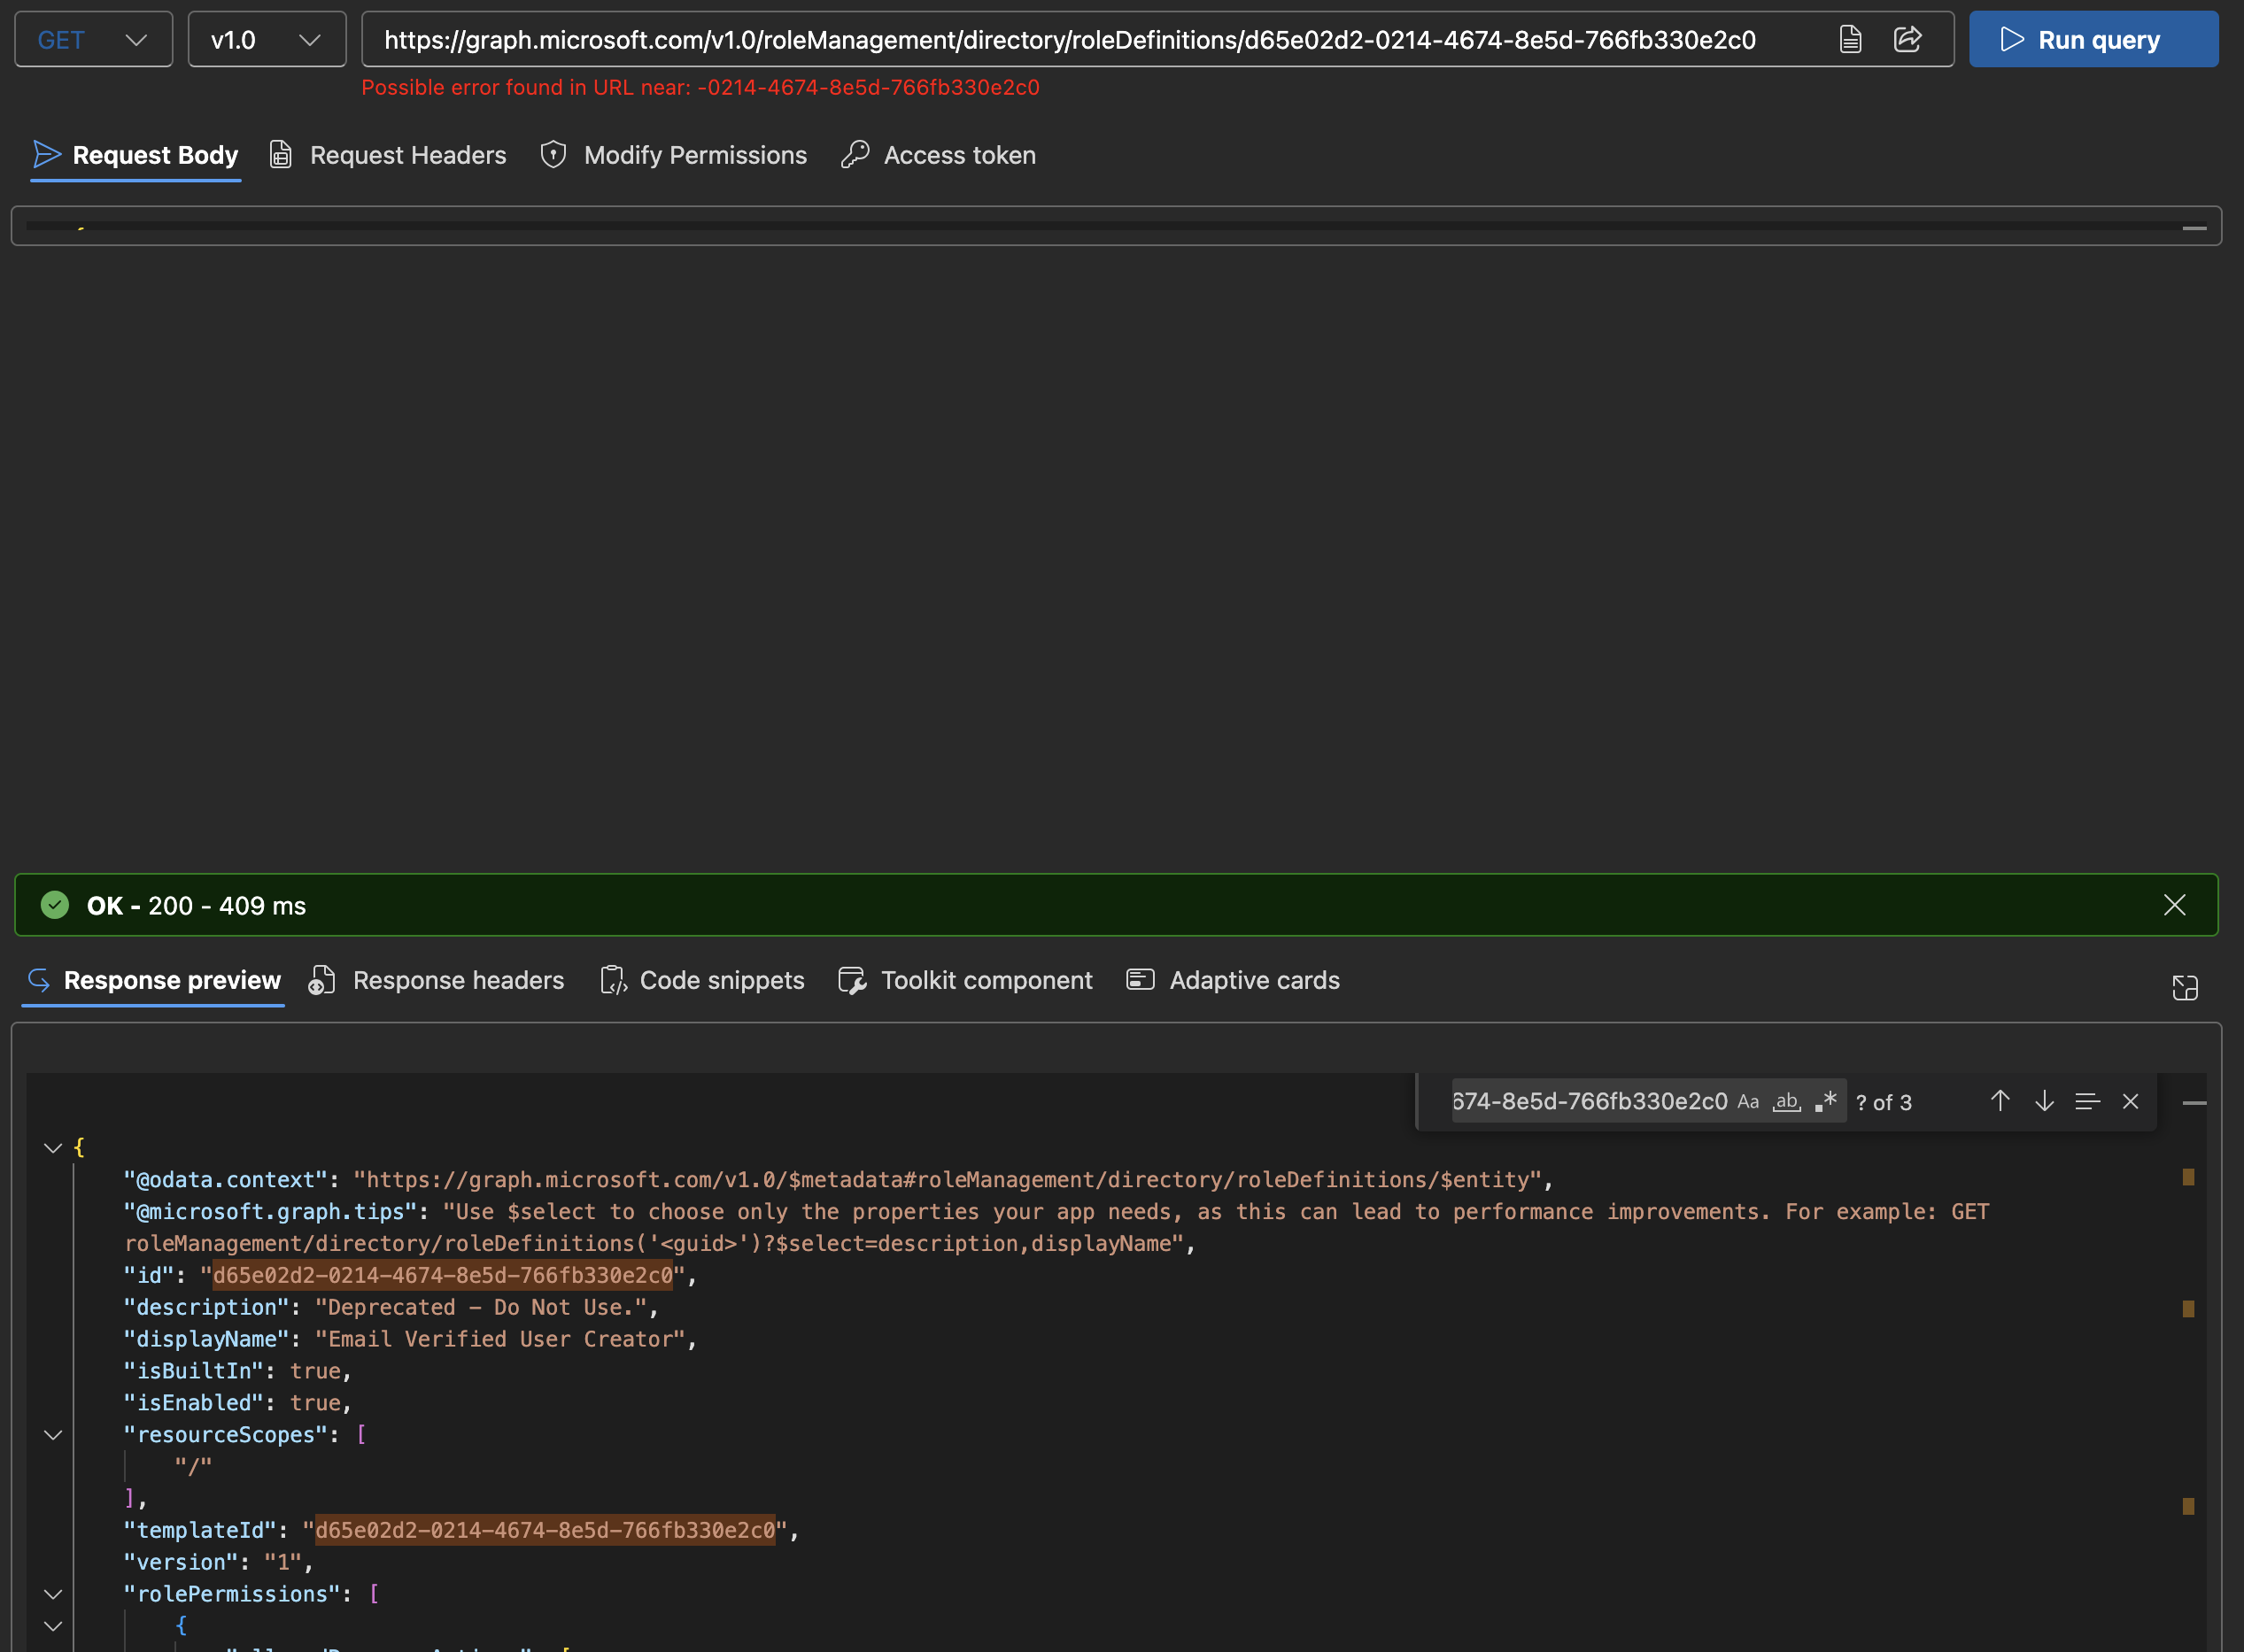
Task: Open the Access token tab
Action: pos(938,155)
